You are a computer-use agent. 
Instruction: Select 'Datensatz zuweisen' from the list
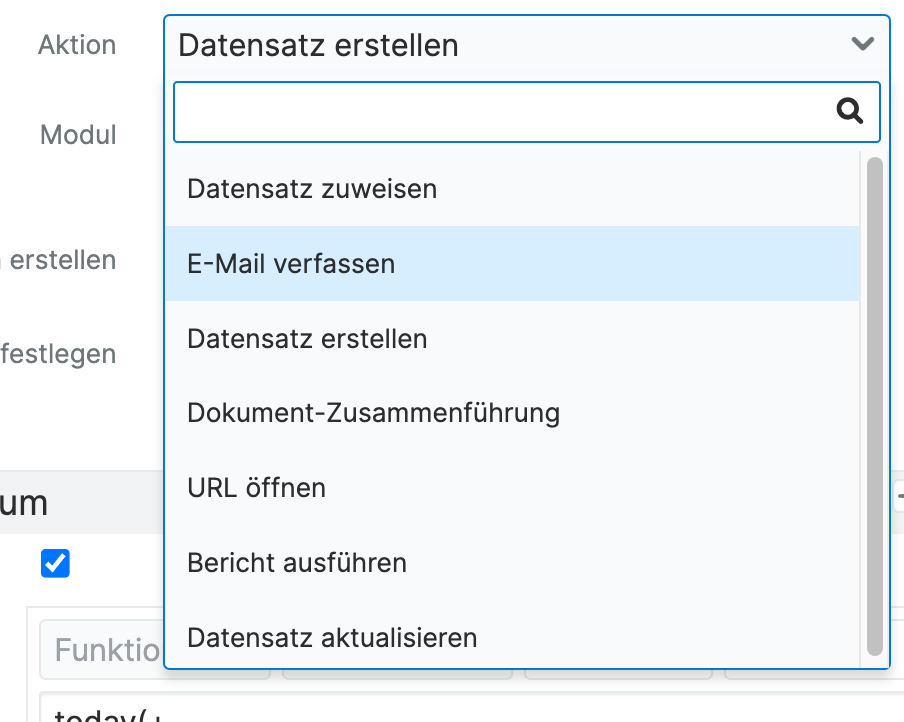[x=312, y=189]
